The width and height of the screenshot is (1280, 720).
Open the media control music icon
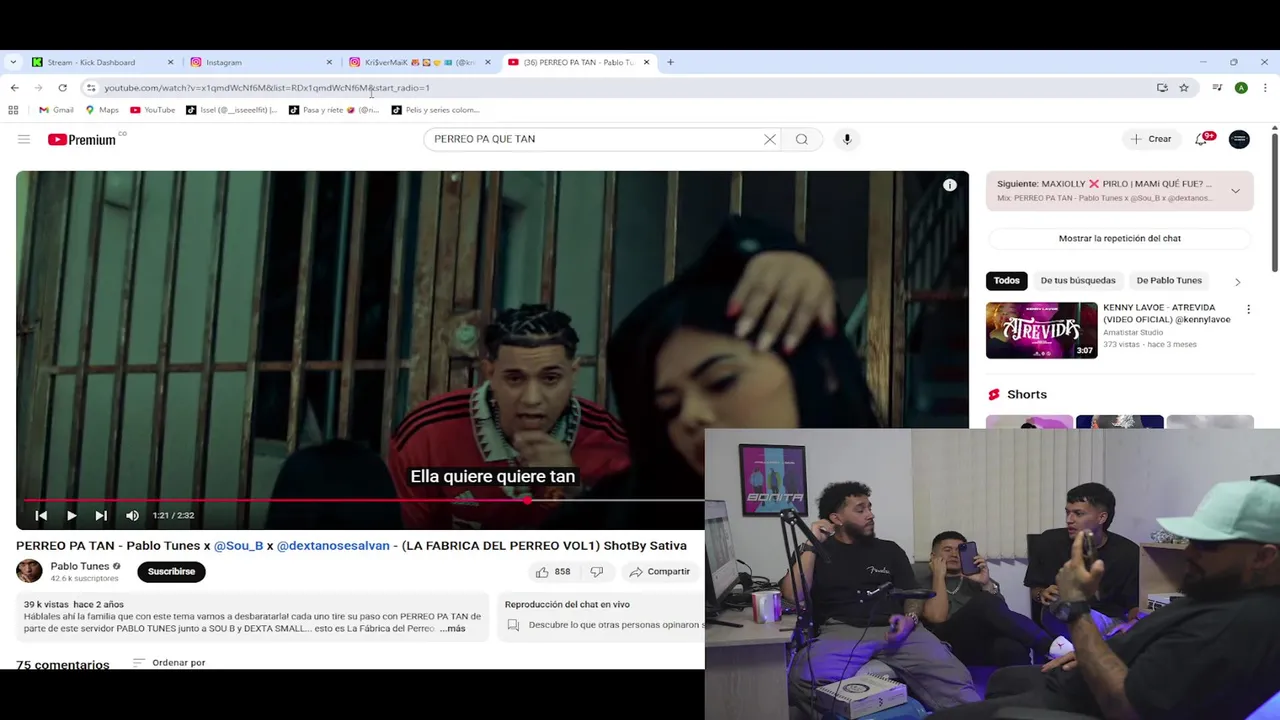click(1217, 88)
